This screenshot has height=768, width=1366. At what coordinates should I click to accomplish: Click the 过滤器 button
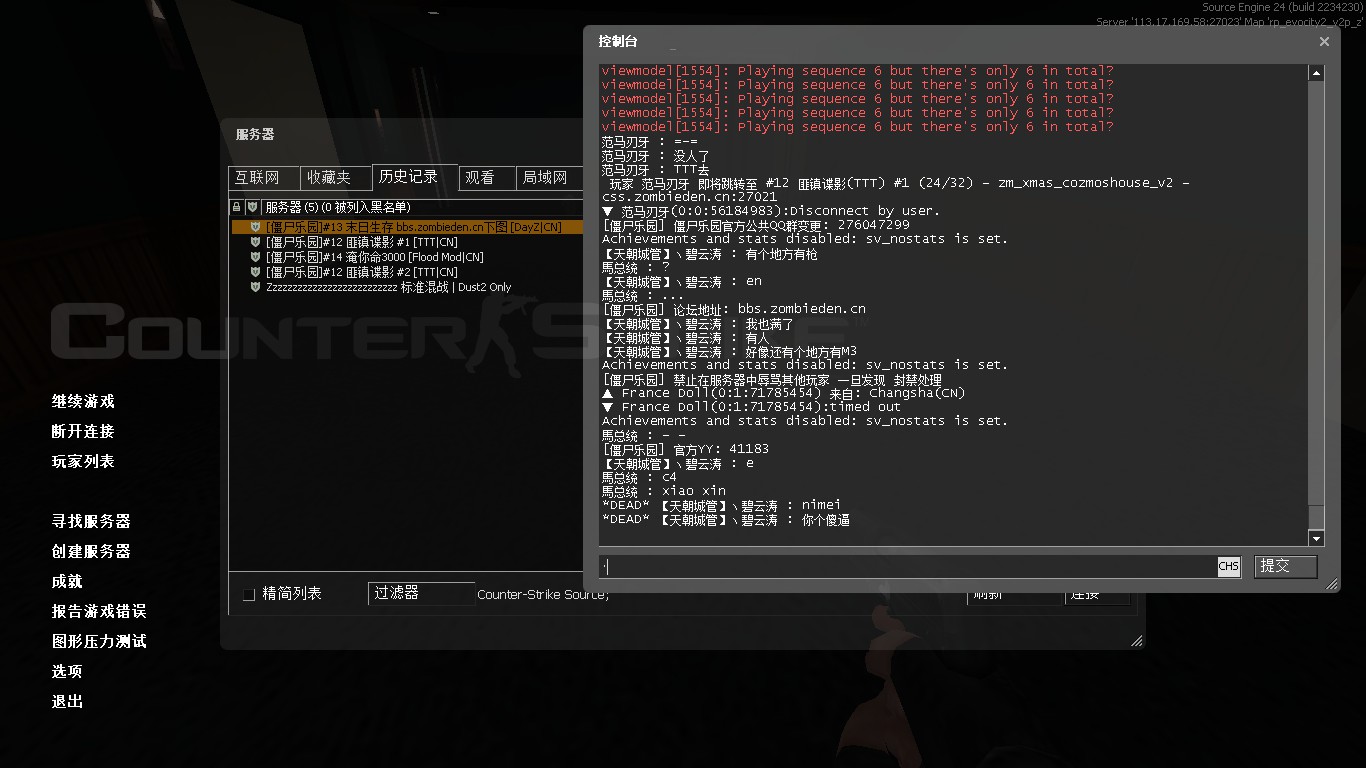[421, 593]
